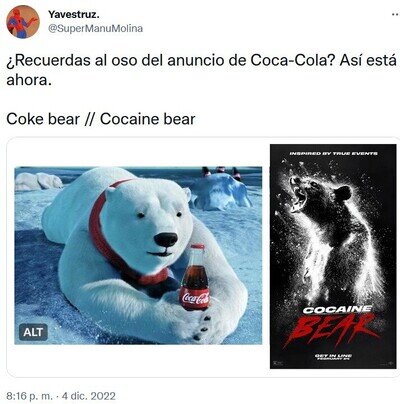Image resolution: width=400 pixels, height=404 pixels.
Task: Open the Cocaine Bear movie poster
Action: tap(333, 256)
